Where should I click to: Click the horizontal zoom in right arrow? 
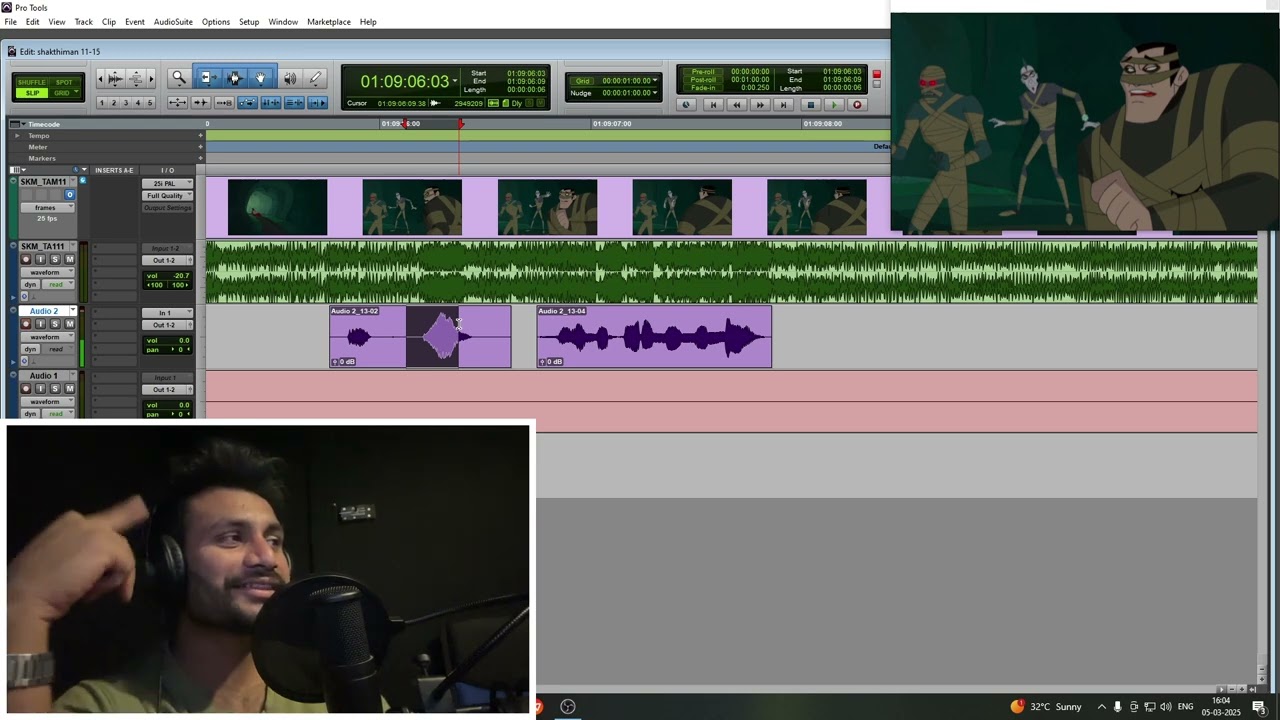151,78
